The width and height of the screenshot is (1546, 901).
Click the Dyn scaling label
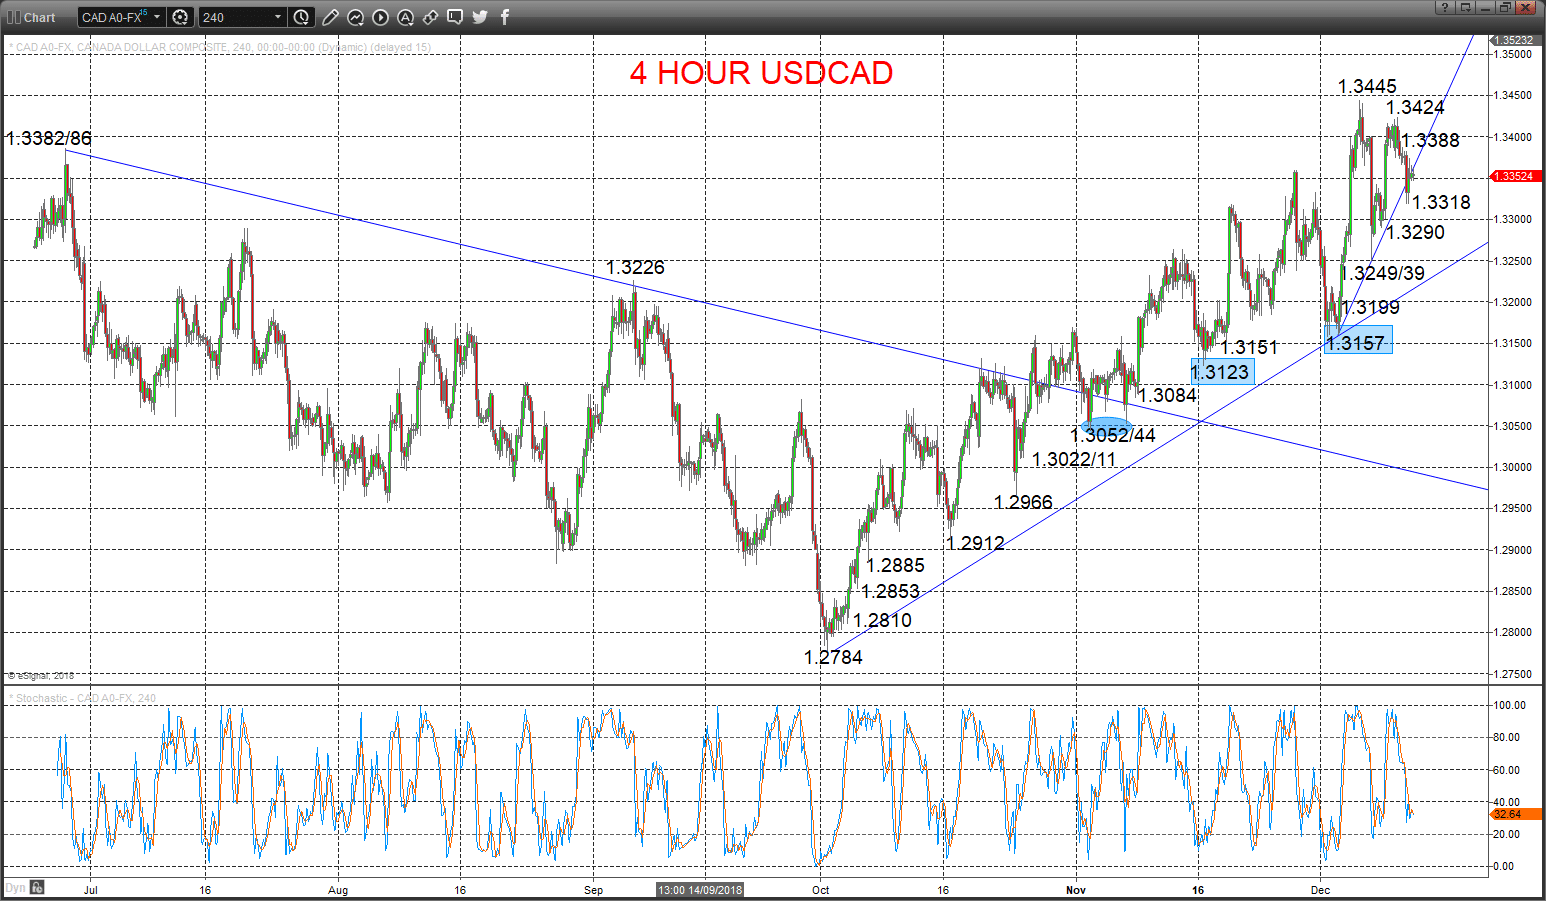tap(15, 887)
